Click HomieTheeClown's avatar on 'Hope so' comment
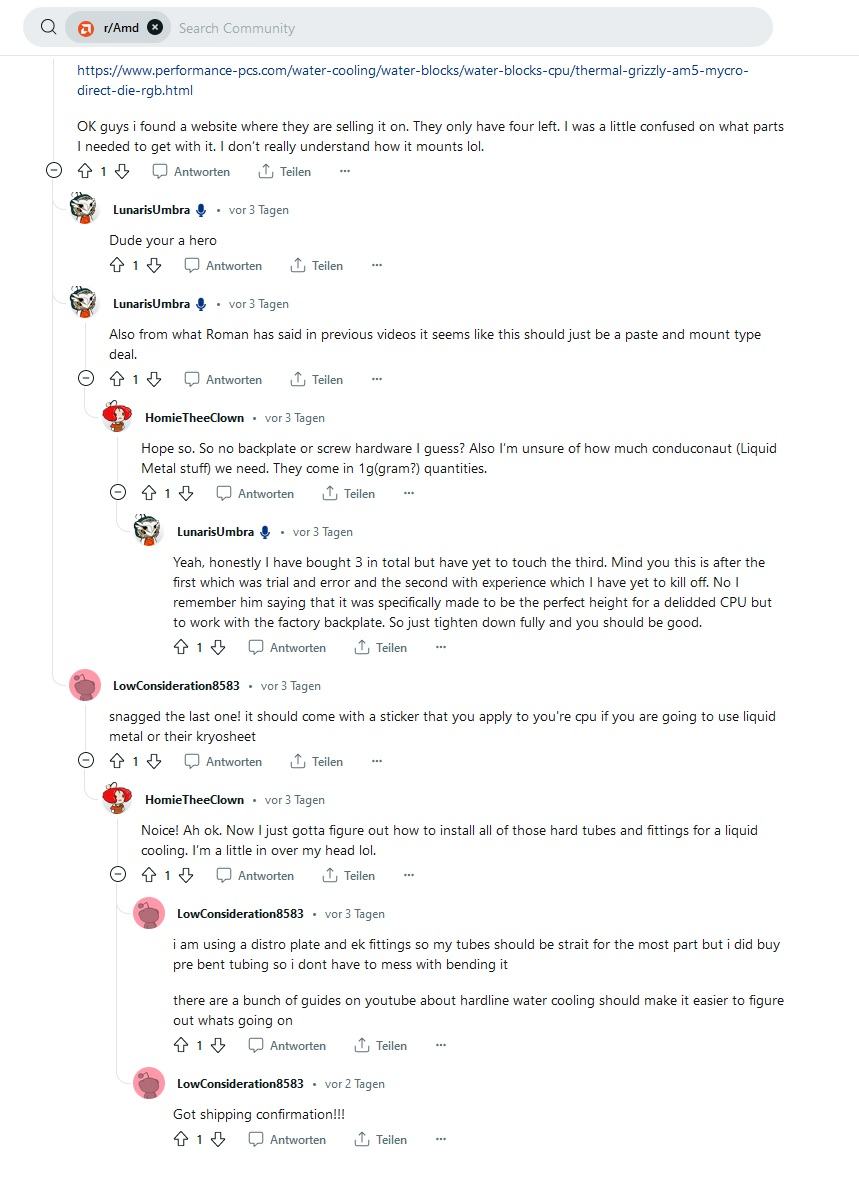 [x=118, y=418]
